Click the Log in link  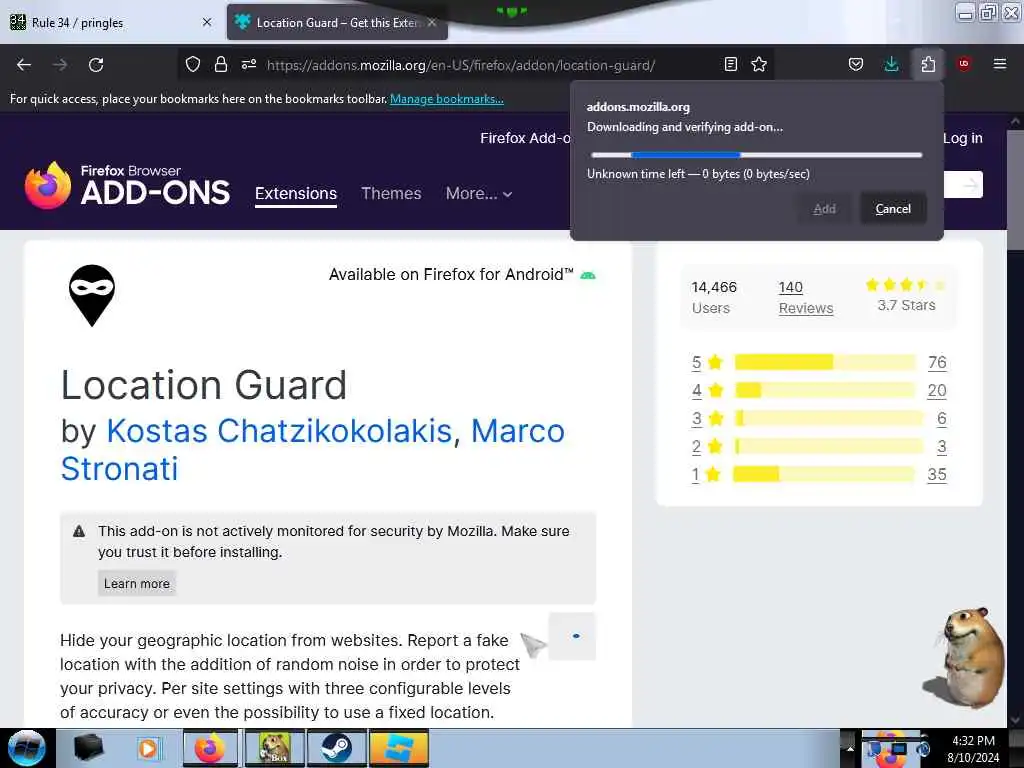(x=963, y=138)
